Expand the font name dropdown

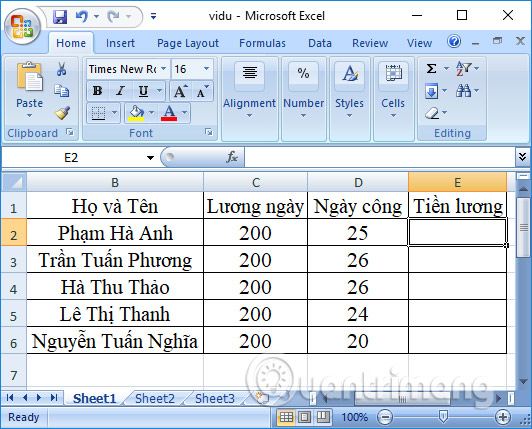click(164, 69)
